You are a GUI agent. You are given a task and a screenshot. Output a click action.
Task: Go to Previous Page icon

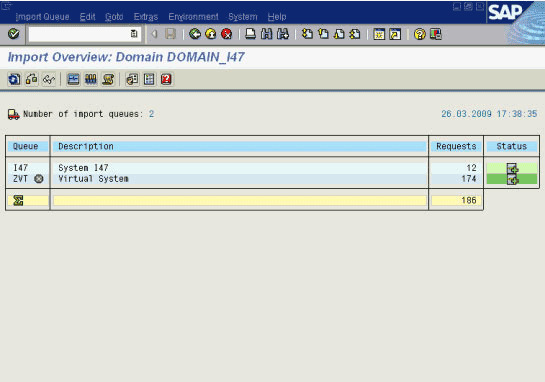[323, 34]
